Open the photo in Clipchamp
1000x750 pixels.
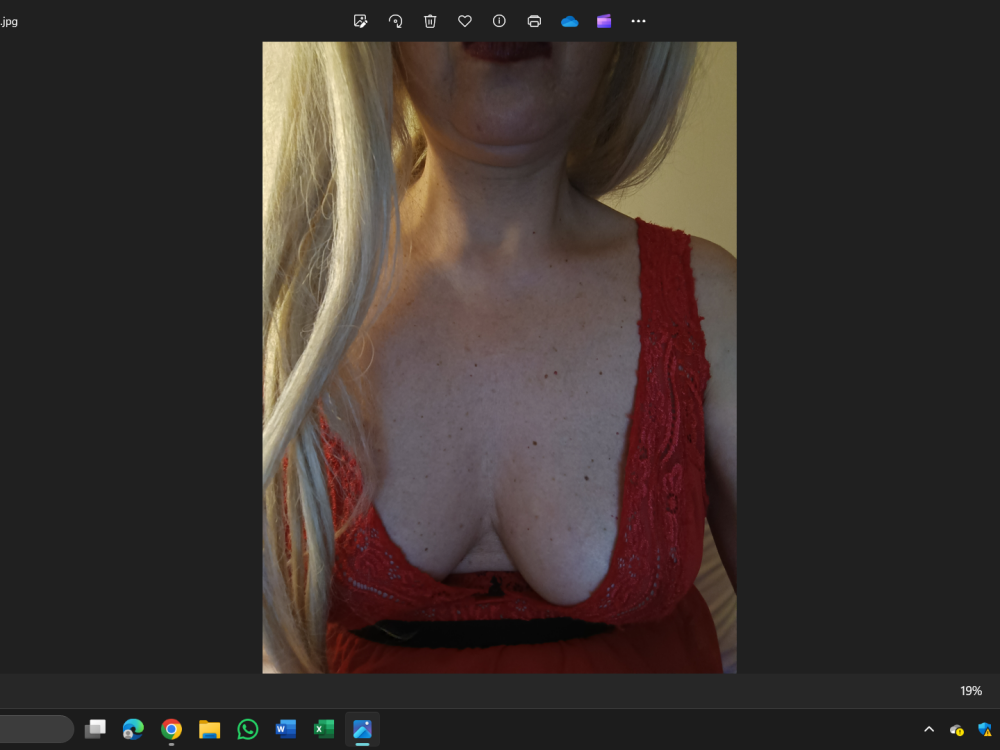[x=603, y=21]
